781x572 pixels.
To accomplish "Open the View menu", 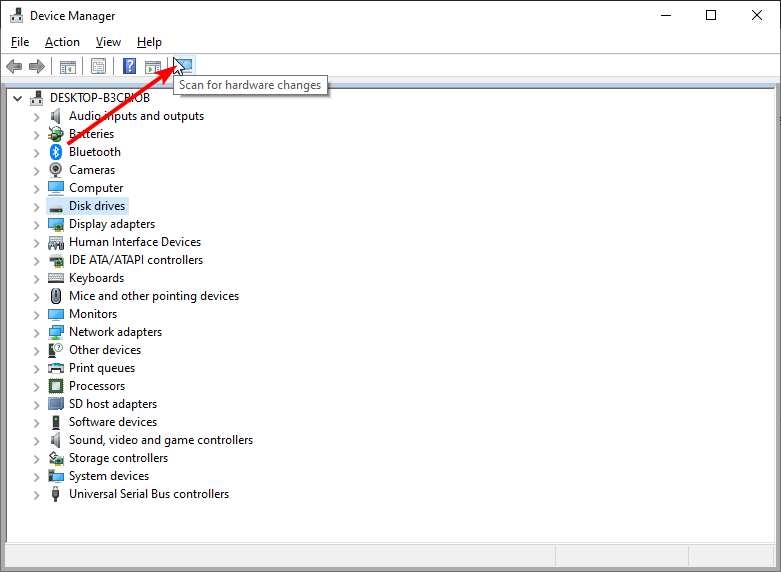I will point(108,42).
